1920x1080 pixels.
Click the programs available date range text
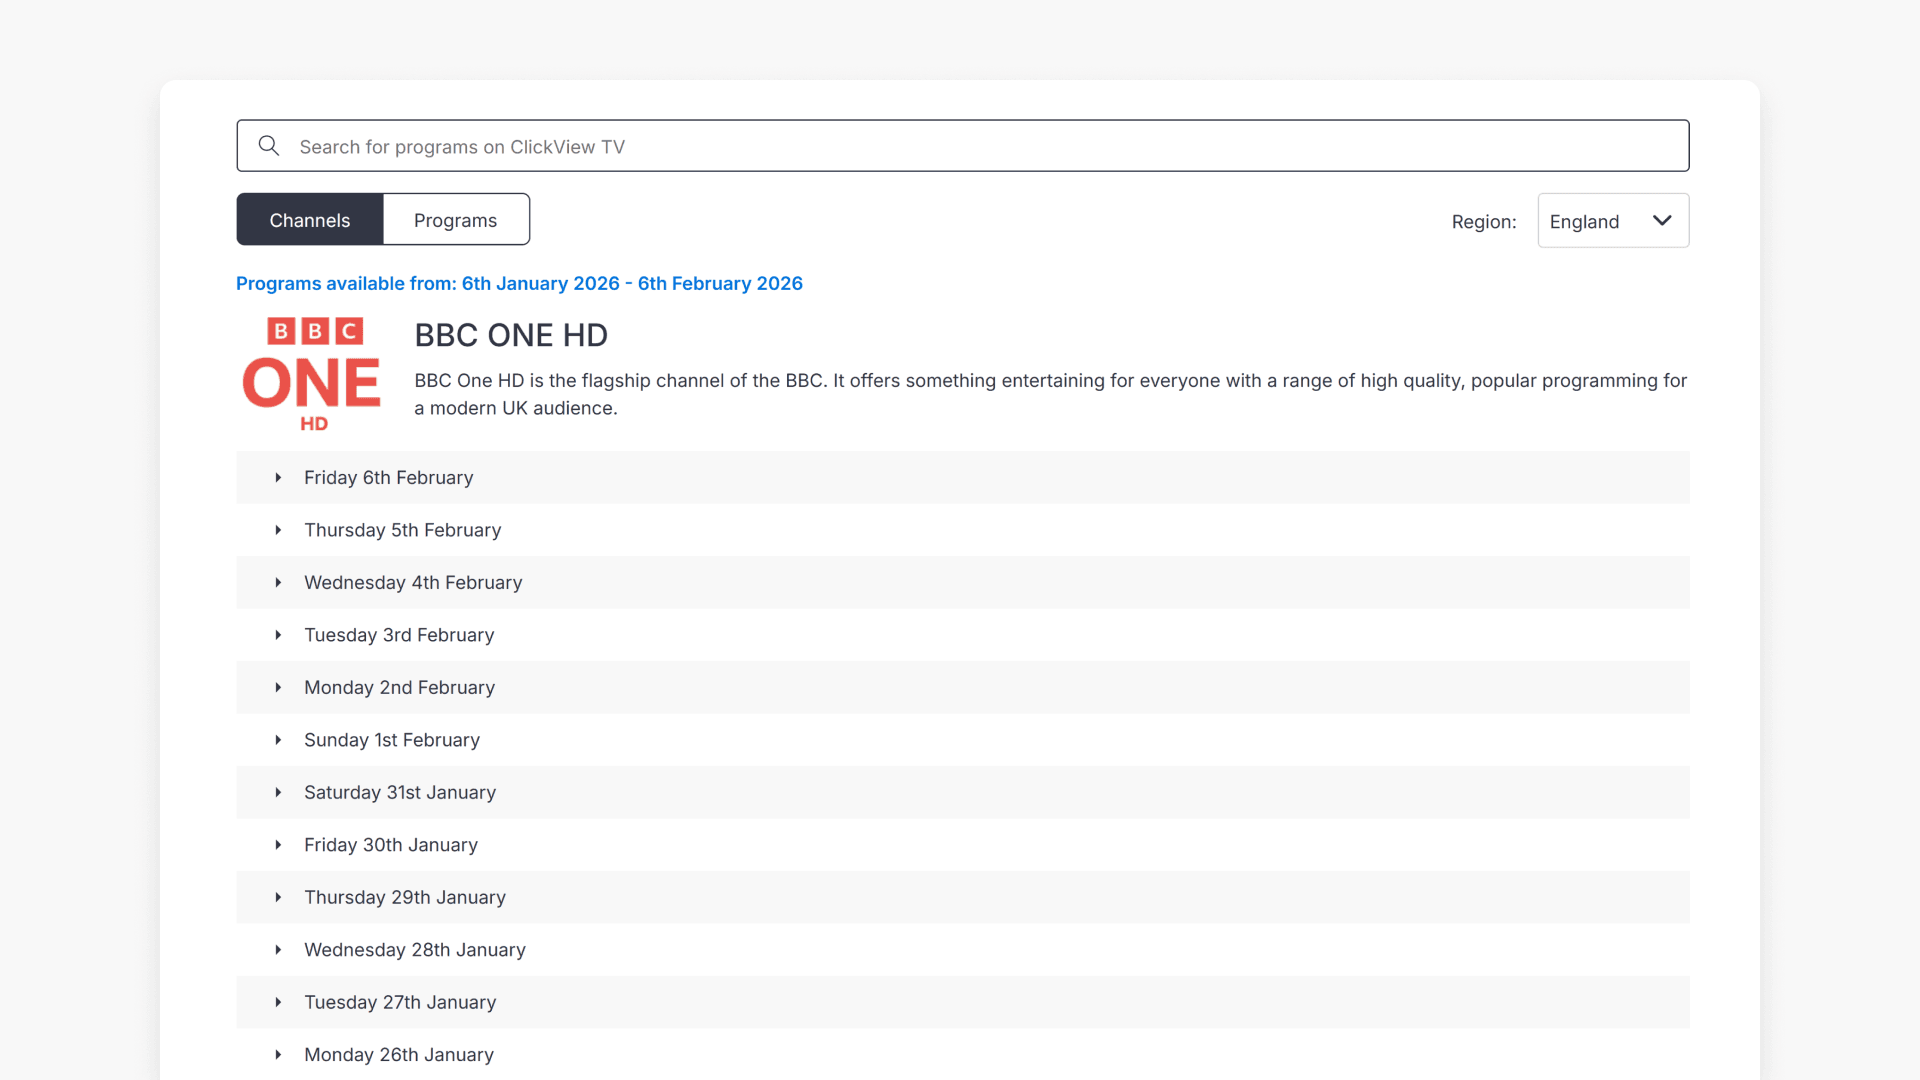519,284
